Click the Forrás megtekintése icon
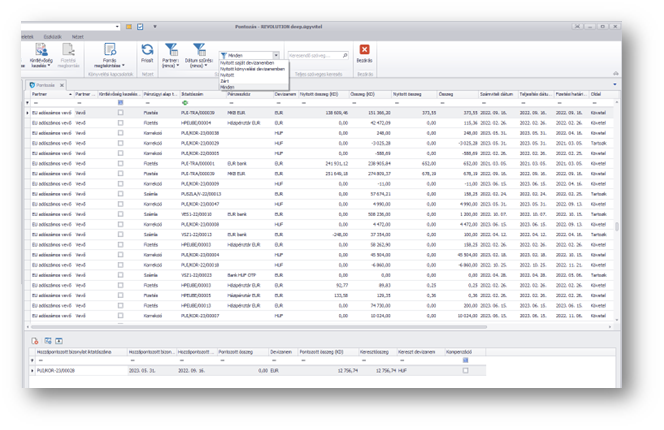This screenshot has height=430, width=664. pyautogui.click(x=109, y=50)
